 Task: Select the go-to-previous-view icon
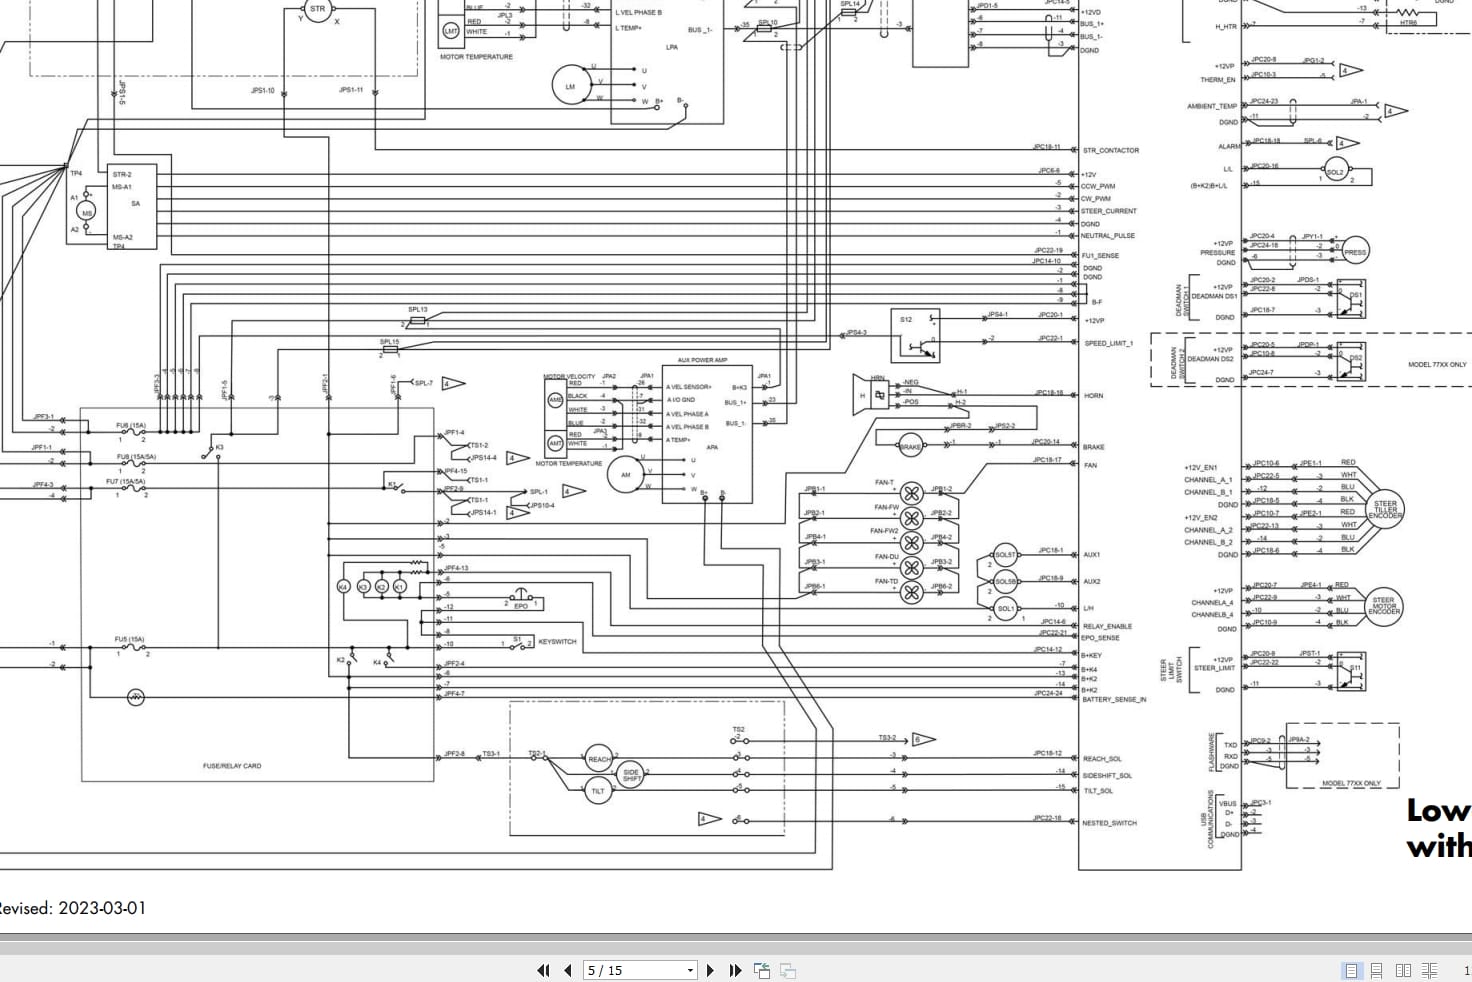tap(760, 970)
